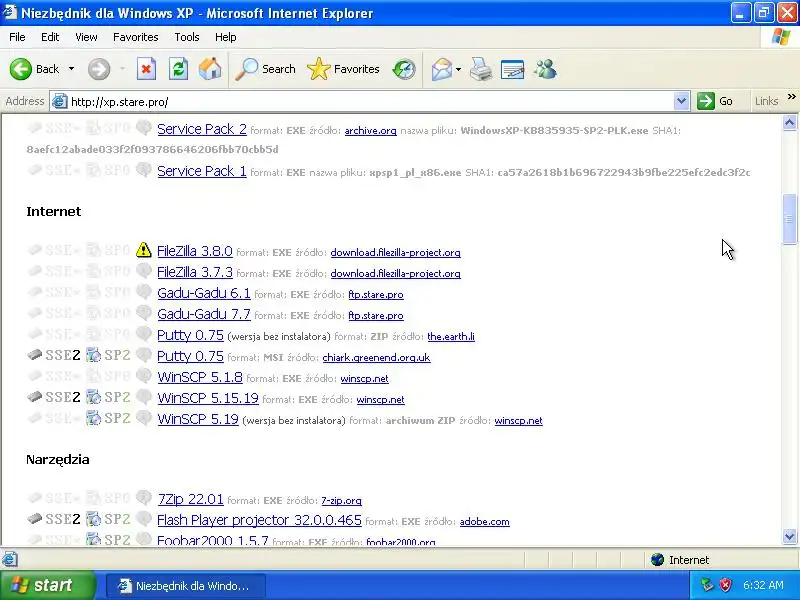Open the Messenger people icon
Viewport: 800px width, 600px height.
(x=545, y=69)
